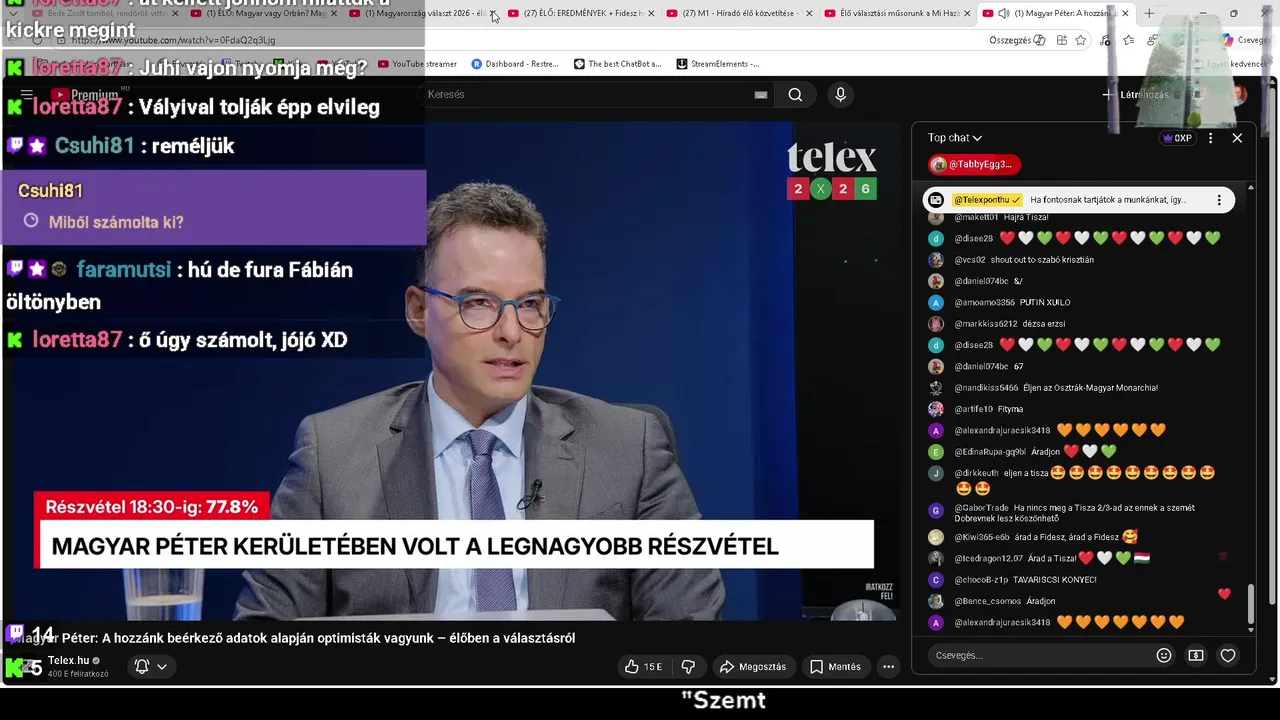Share the video via Megosztás
Image resolution: width=1280 pixels, height=720 pixels.
pos(752,666)
